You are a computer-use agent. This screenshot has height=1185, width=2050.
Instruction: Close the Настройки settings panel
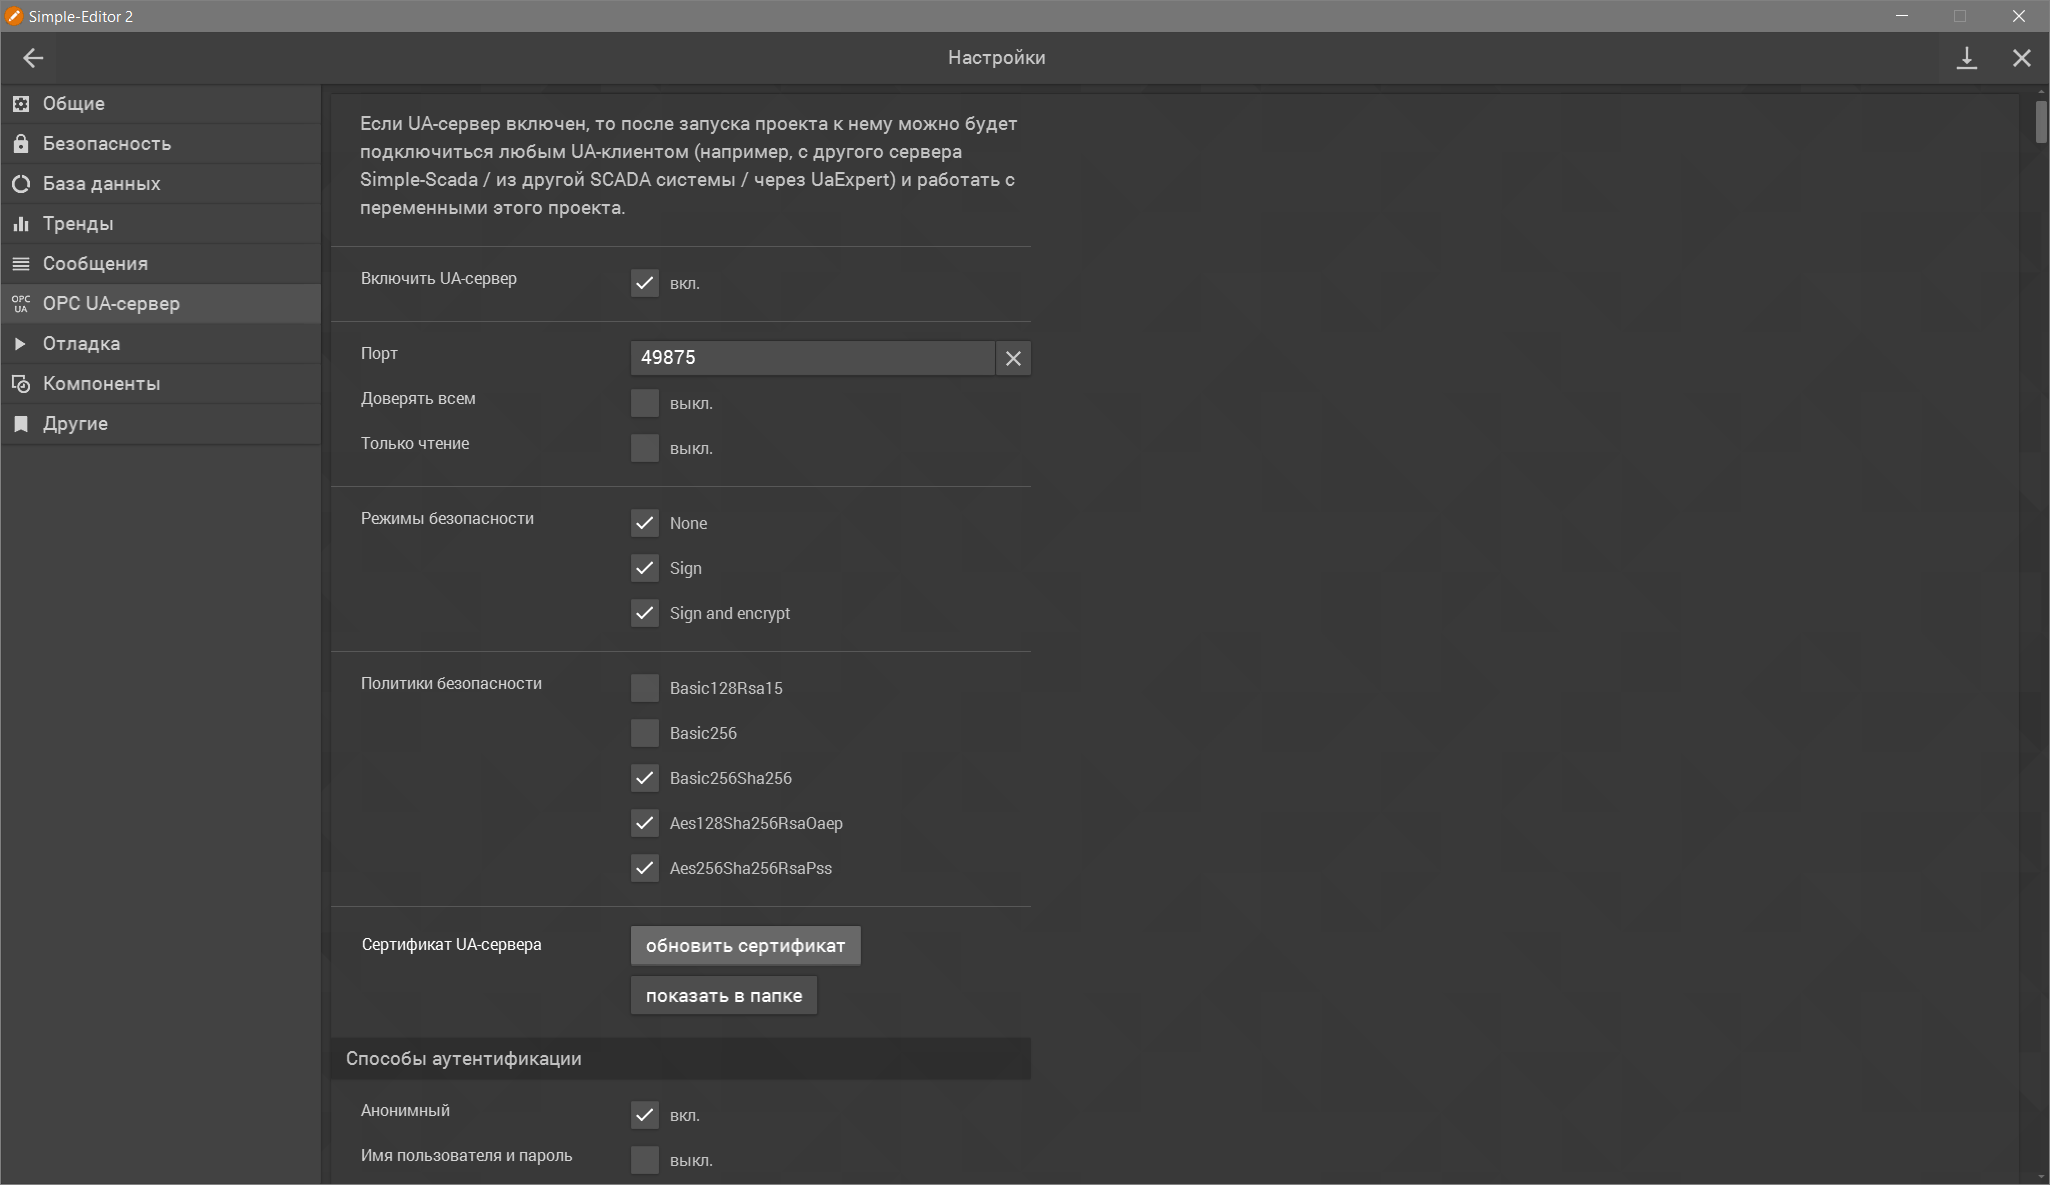click(x=2022, y=58)
